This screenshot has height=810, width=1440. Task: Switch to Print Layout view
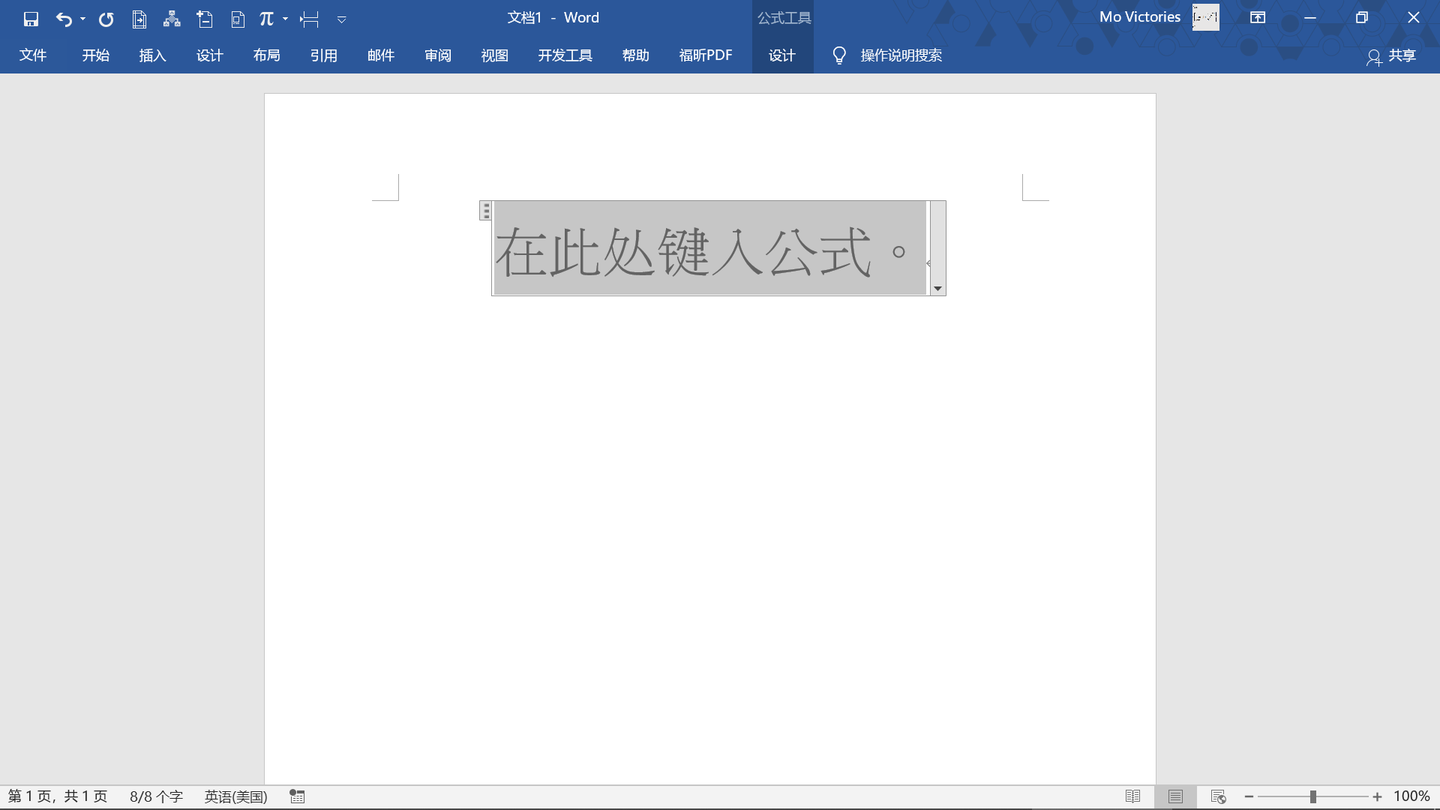(1176, 797)
